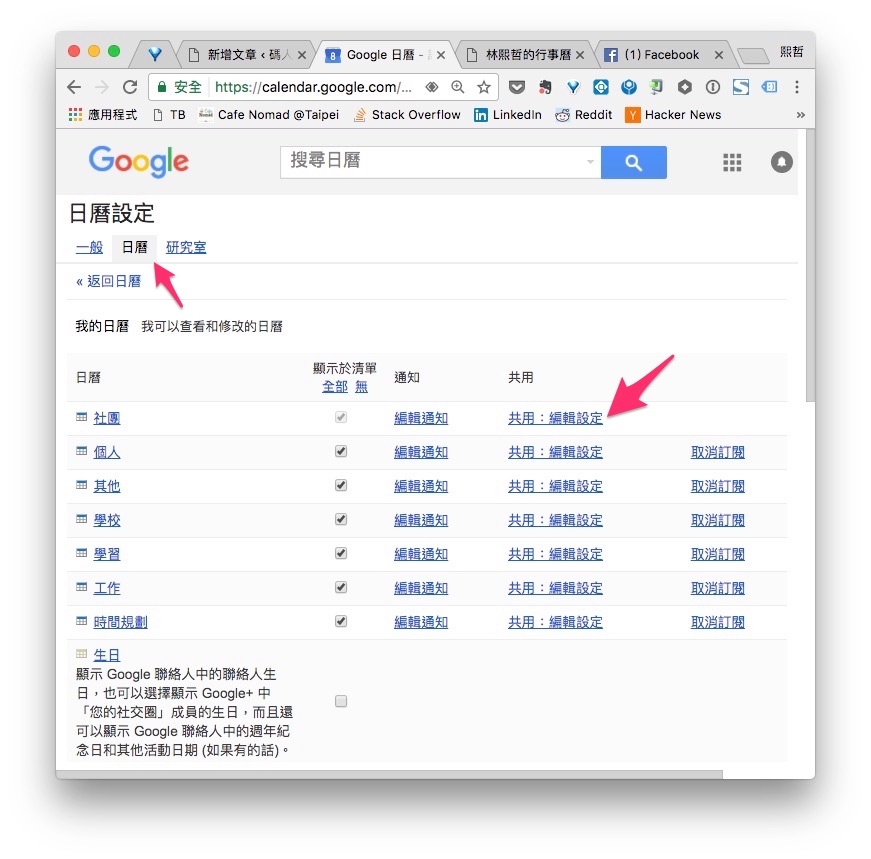Open Stack Overflow bookmark
The width and height of the screenshot is (871, 859).
(407, 115)
